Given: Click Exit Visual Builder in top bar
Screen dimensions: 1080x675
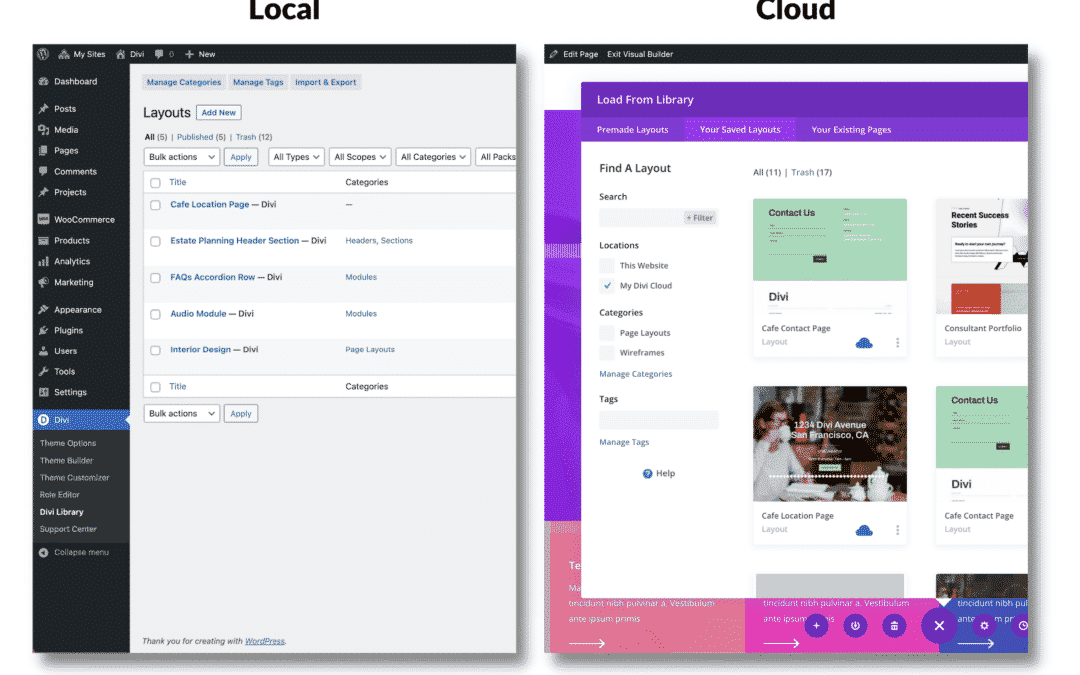Looking at the screenshot, I should pyautogui.click(x=640, y=54).
